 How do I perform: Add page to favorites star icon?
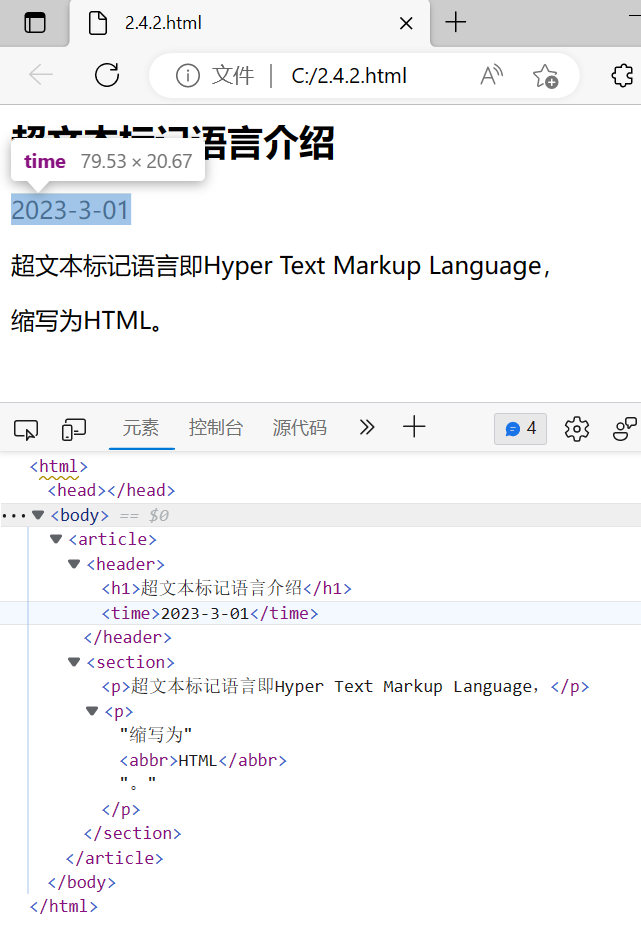(545, 75)
